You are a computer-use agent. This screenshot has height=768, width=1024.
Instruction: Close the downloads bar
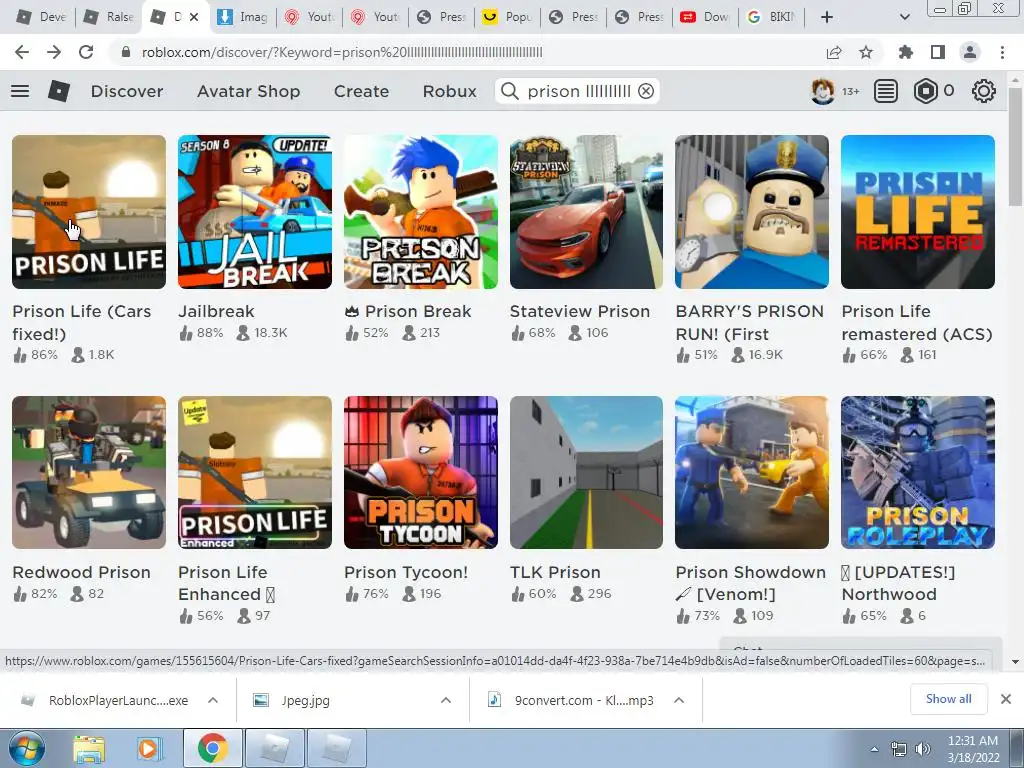(x=1006, y=699)
